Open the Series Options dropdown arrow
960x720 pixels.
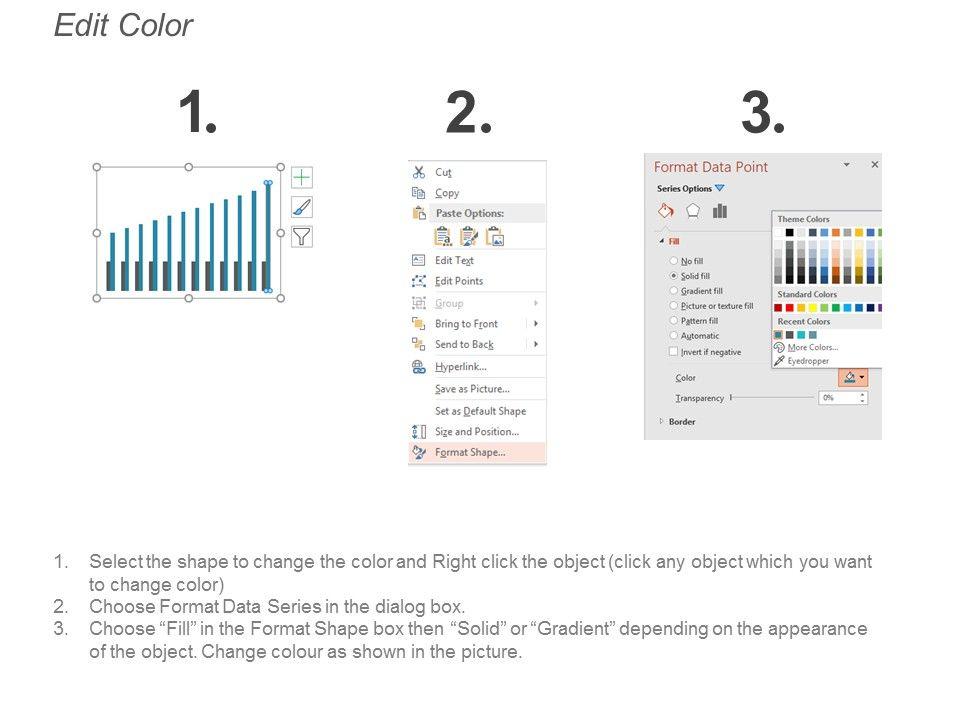pyautogui.click(x=720, y=189)
